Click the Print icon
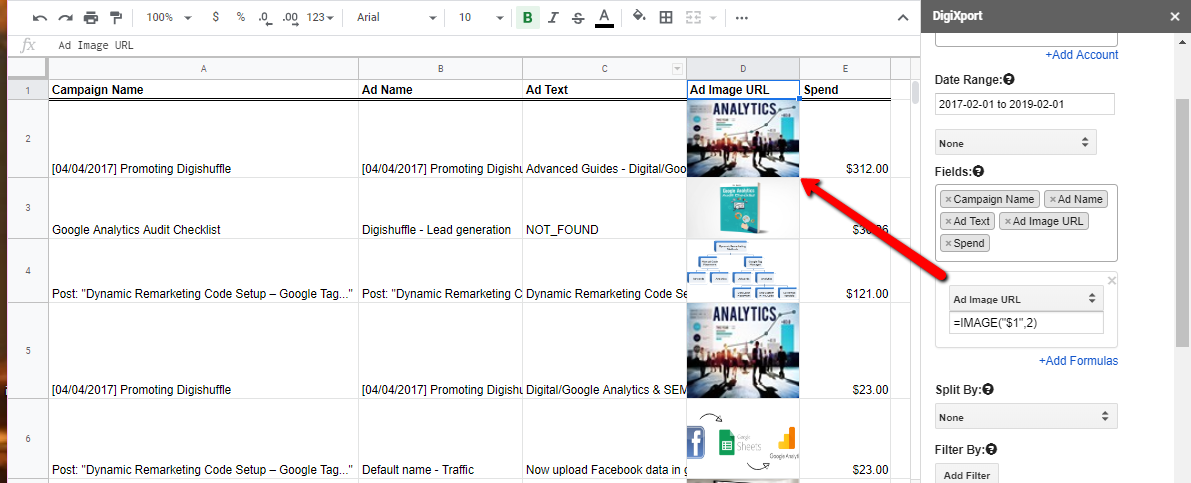This screenshot has height=483, width=1191. [x=91, y=17]
